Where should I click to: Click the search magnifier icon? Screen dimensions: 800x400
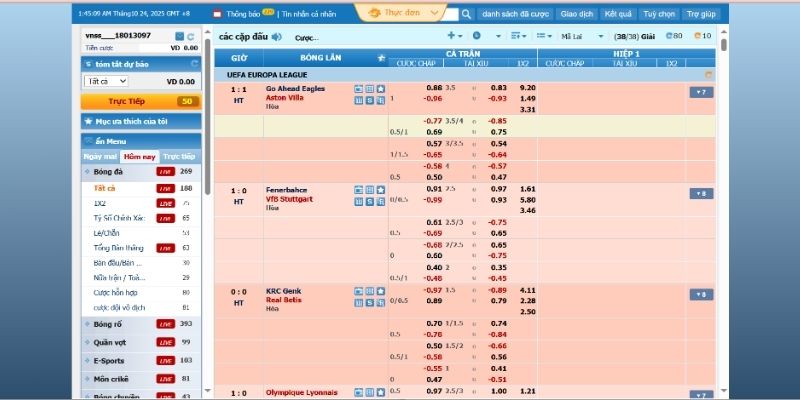coord(466,15)
